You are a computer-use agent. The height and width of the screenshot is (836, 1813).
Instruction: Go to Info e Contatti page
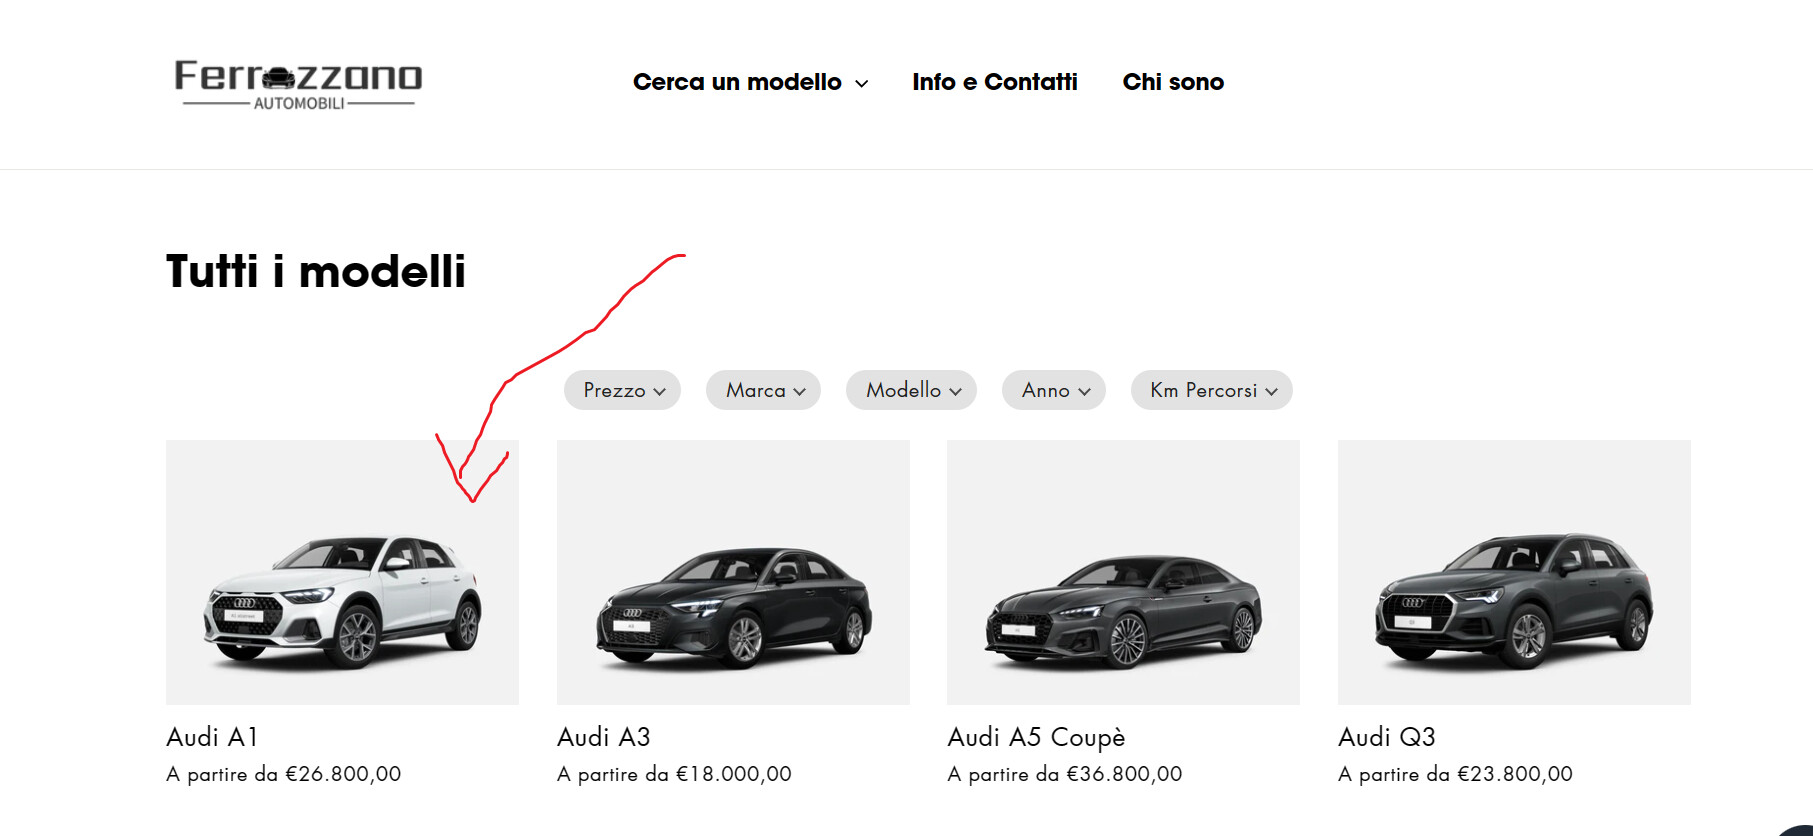coord(994,82)
